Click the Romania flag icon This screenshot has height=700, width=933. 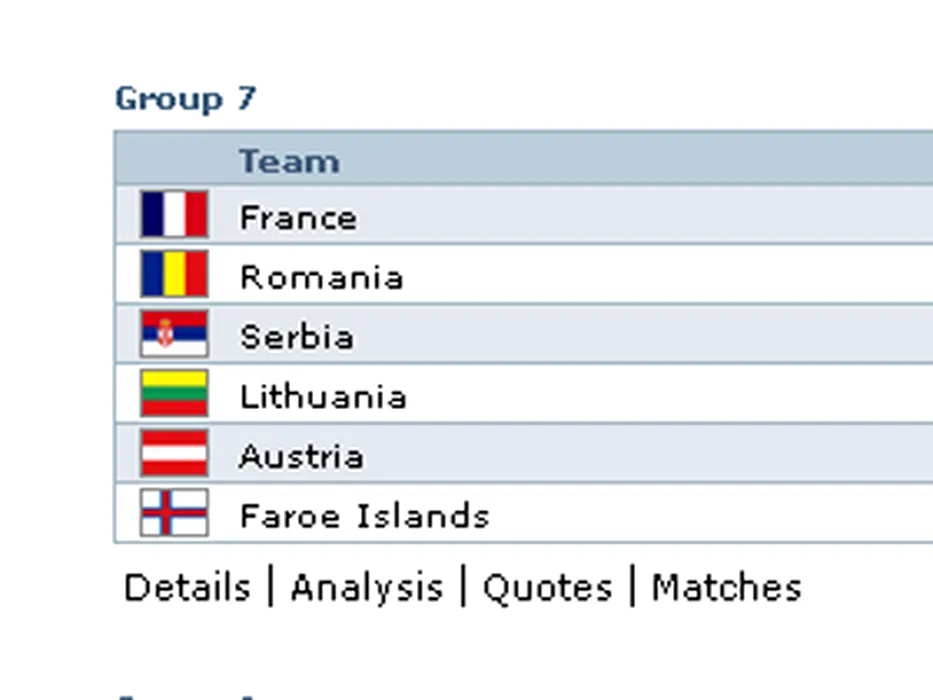coord(174,274)
